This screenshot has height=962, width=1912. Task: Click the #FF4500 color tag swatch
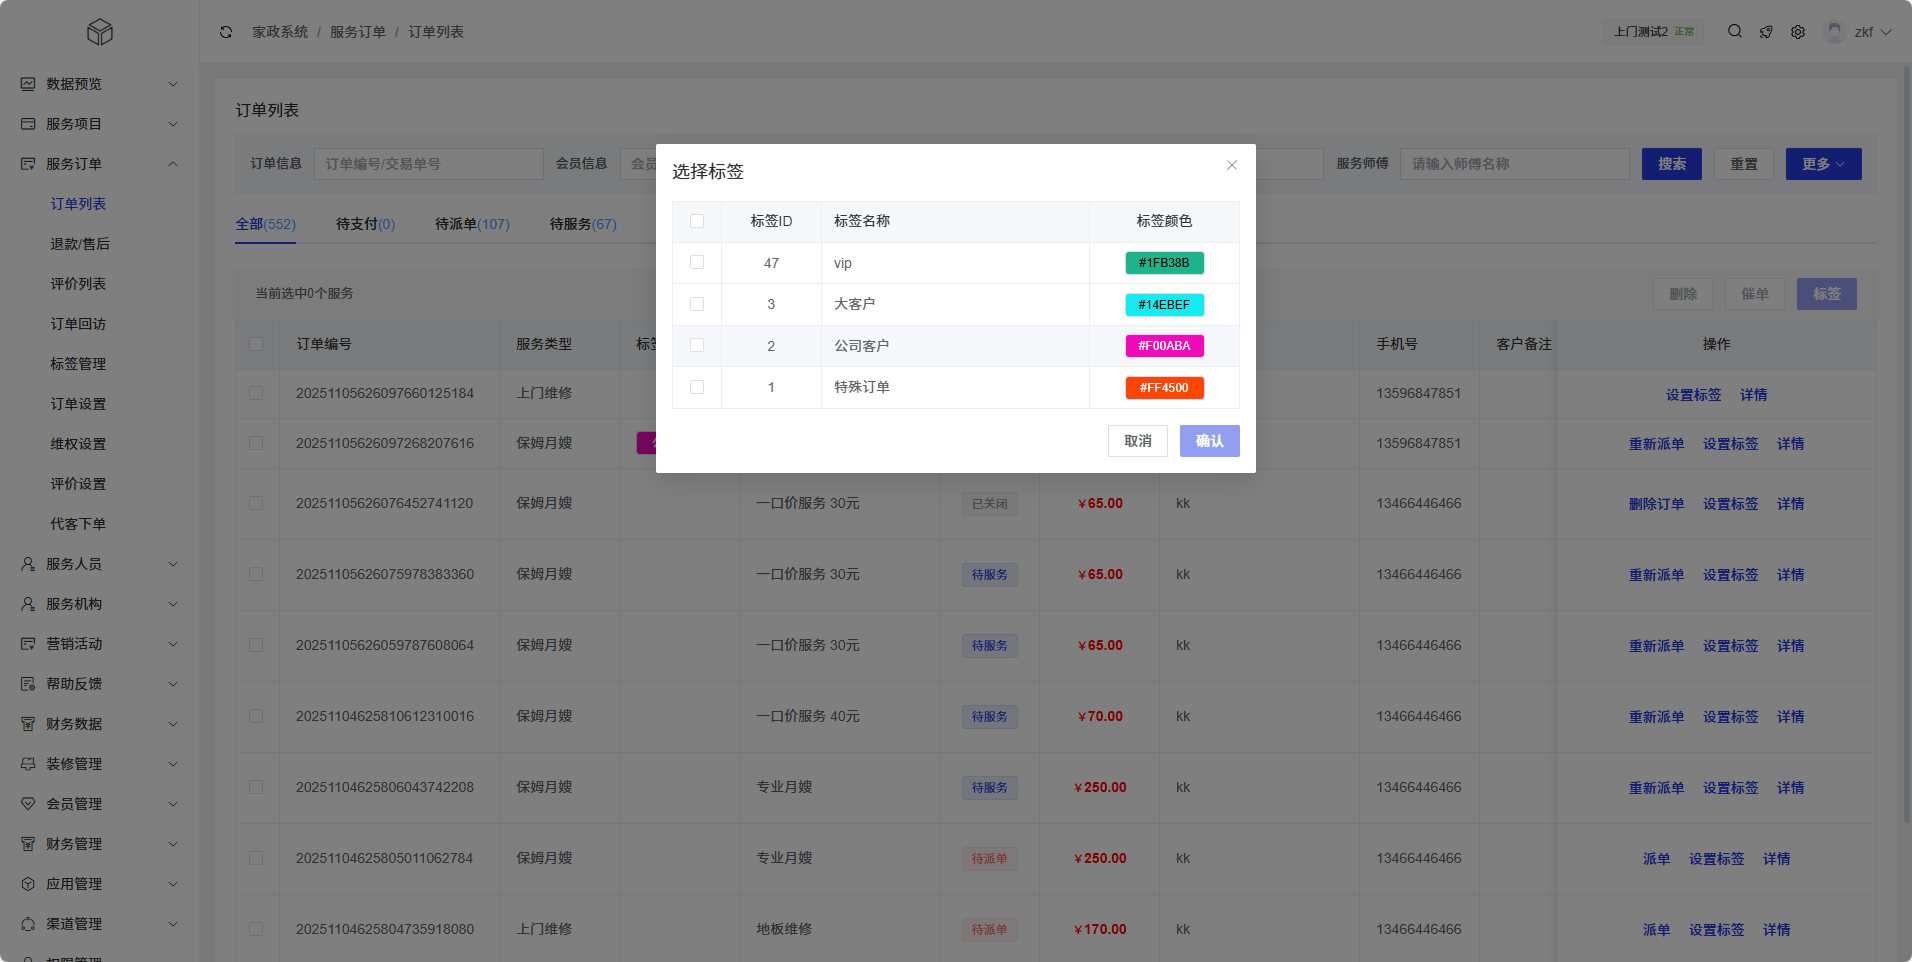pos(1164,388)
